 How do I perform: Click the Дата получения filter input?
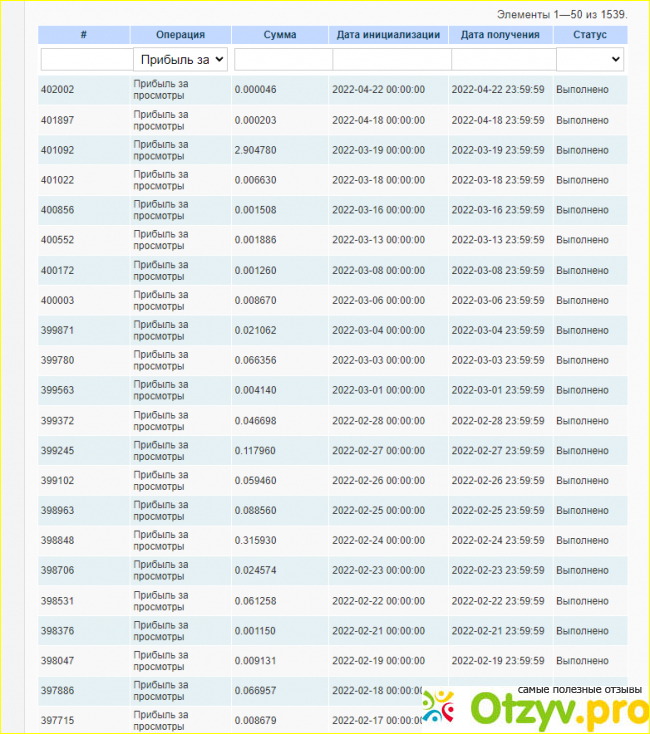[x=501, y=60]
